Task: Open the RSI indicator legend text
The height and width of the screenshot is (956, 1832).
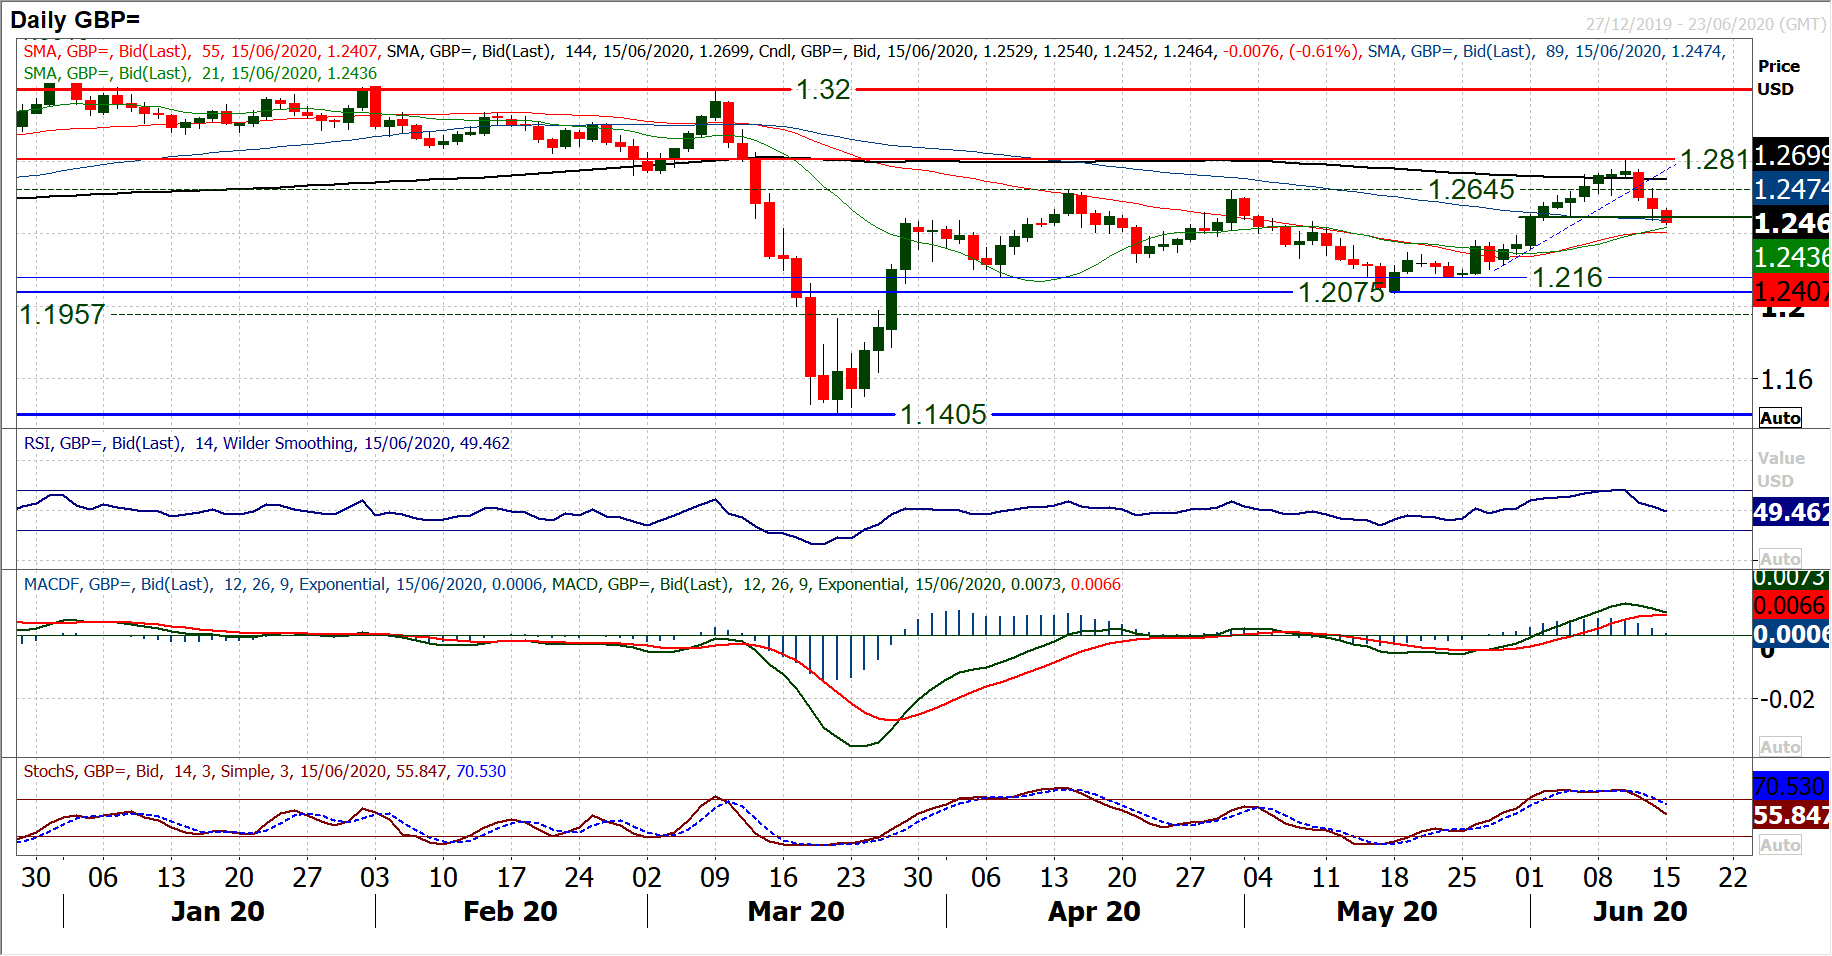Action: (x=266, y=443)
